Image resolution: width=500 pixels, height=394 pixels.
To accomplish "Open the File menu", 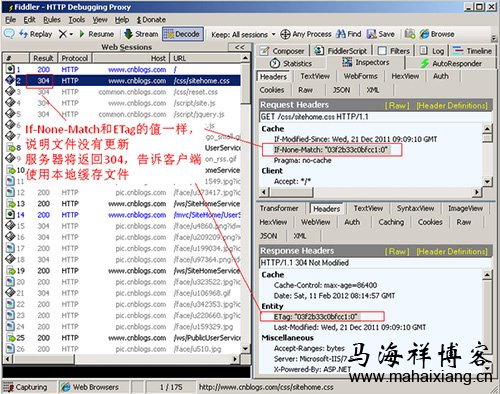I will (x=11, y=20).
